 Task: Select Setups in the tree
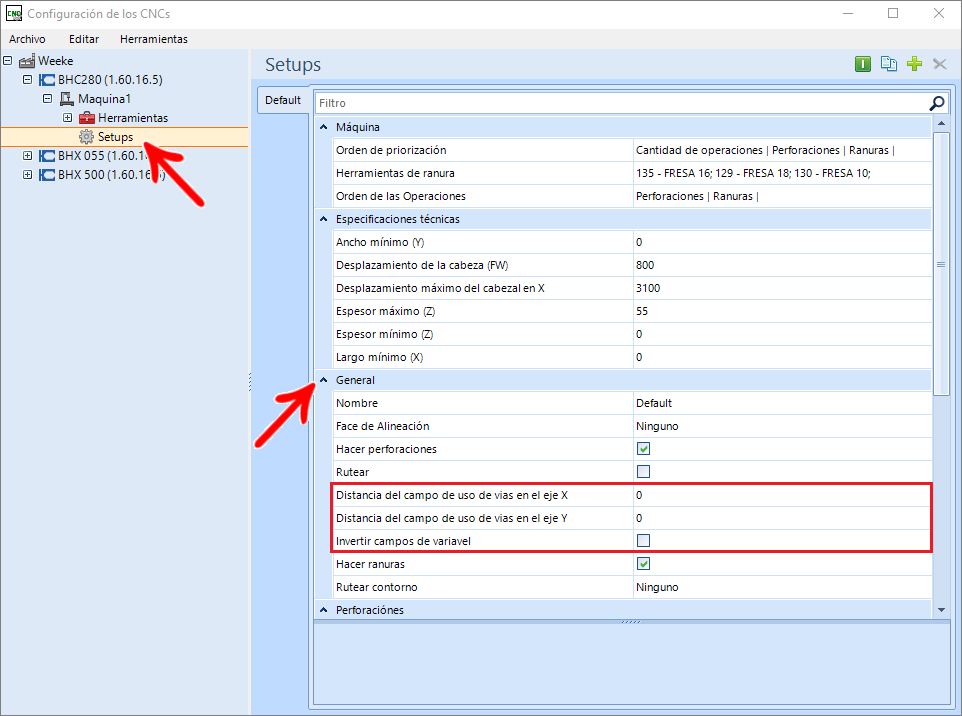(115, 137)
